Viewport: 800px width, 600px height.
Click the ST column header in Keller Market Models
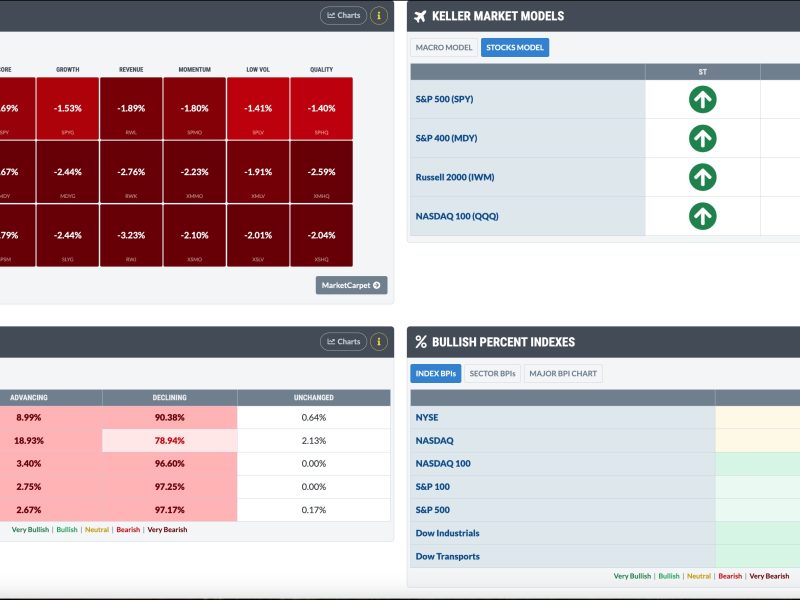click(703, 72)
